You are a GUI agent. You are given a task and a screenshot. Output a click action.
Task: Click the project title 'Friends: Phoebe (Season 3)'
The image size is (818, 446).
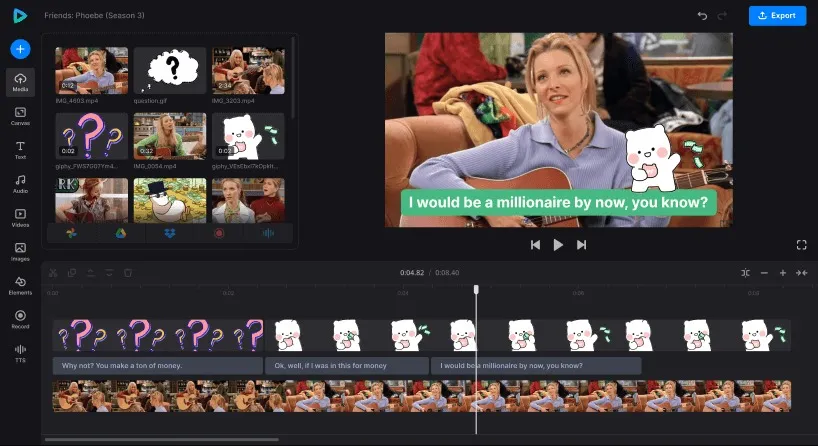(x=94, y=16)
